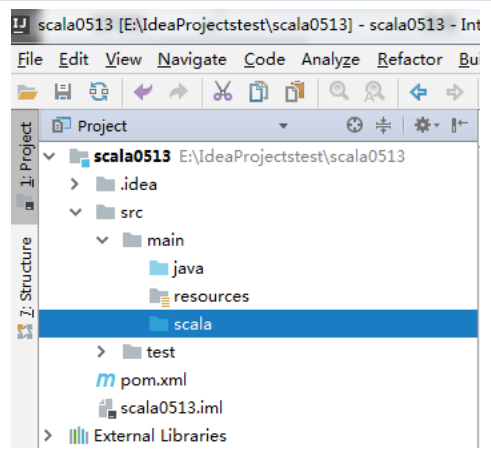Expand the test folder

101,352
